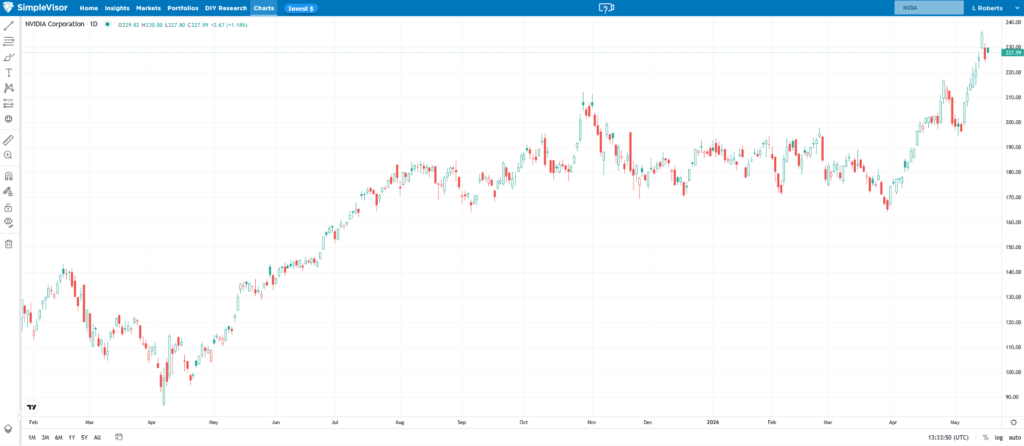Open the help video icon in header
This screenshot has width=1024, height=446.
point(606,8)
